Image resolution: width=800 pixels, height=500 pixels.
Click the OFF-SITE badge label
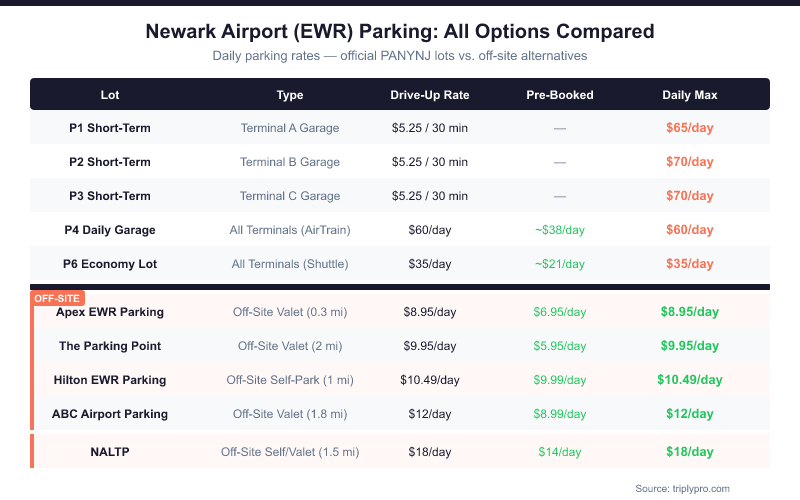click(x=58, y=298)
